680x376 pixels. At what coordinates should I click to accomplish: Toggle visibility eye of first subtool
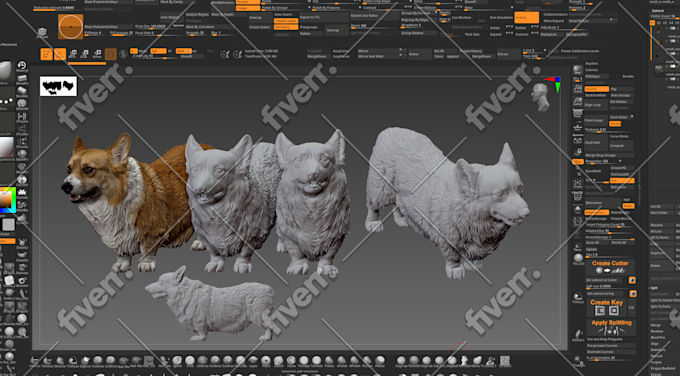coord(673,29)
